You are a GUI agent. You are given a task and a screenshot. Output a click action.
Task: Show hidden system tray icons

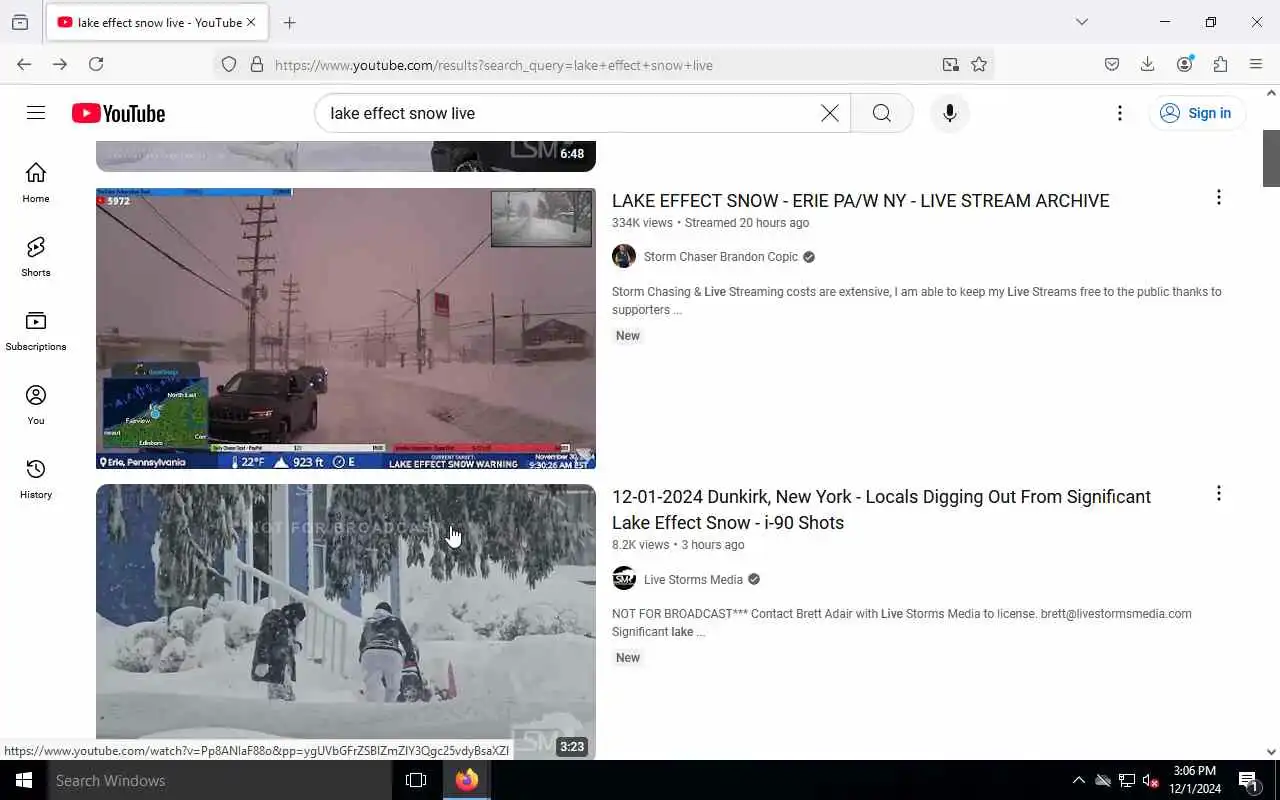1078,780
